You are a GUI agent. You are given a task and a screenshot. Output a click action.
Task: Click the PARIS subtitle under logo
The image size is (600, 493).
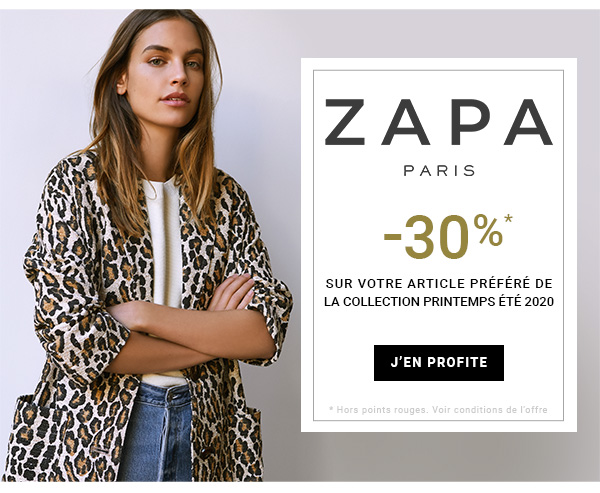(439, 170)
